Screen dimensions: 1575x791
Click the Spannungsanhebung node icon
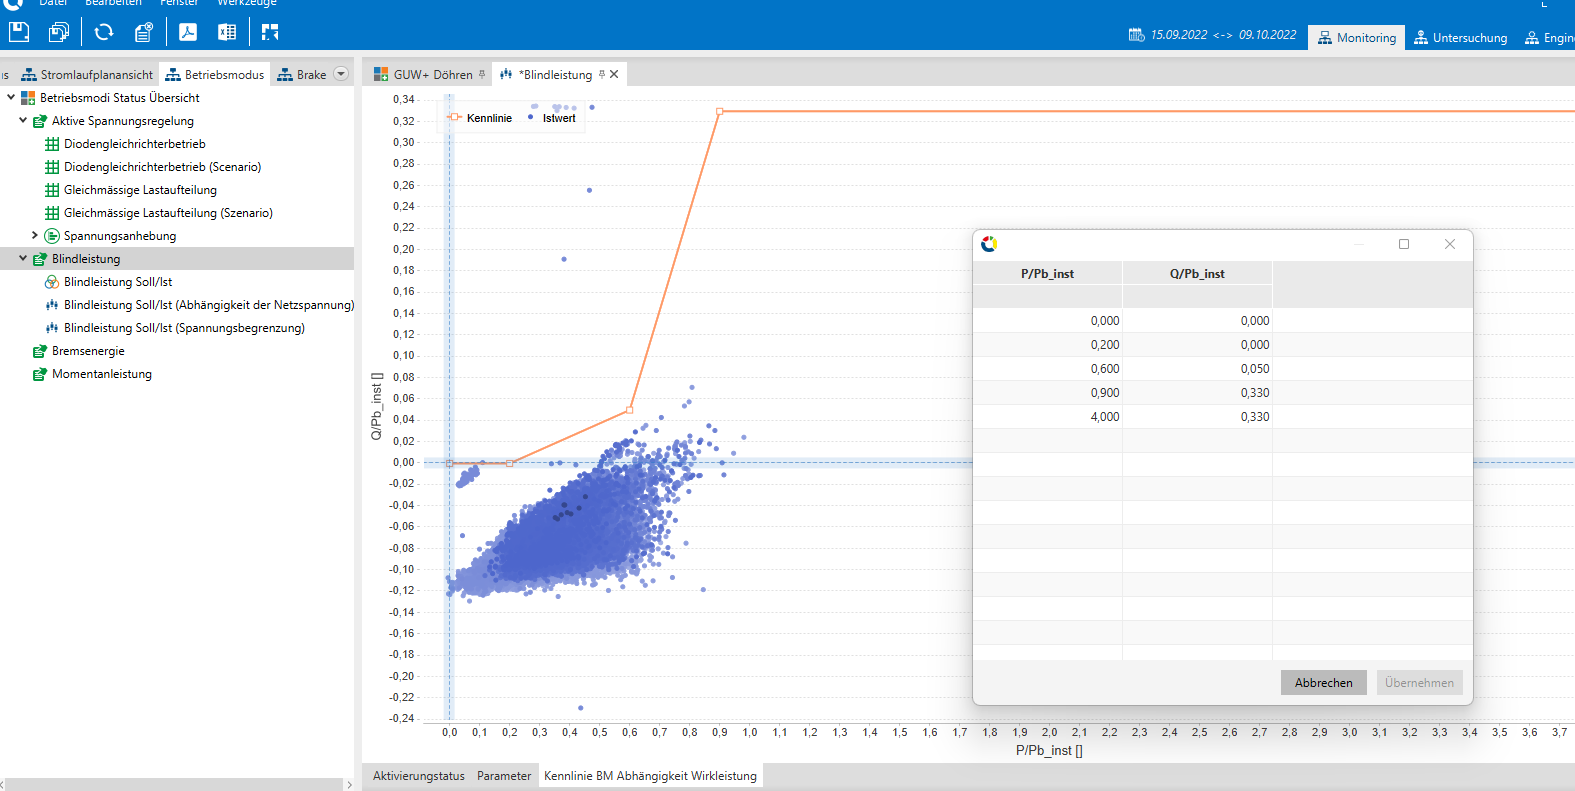tap(52, 236)
